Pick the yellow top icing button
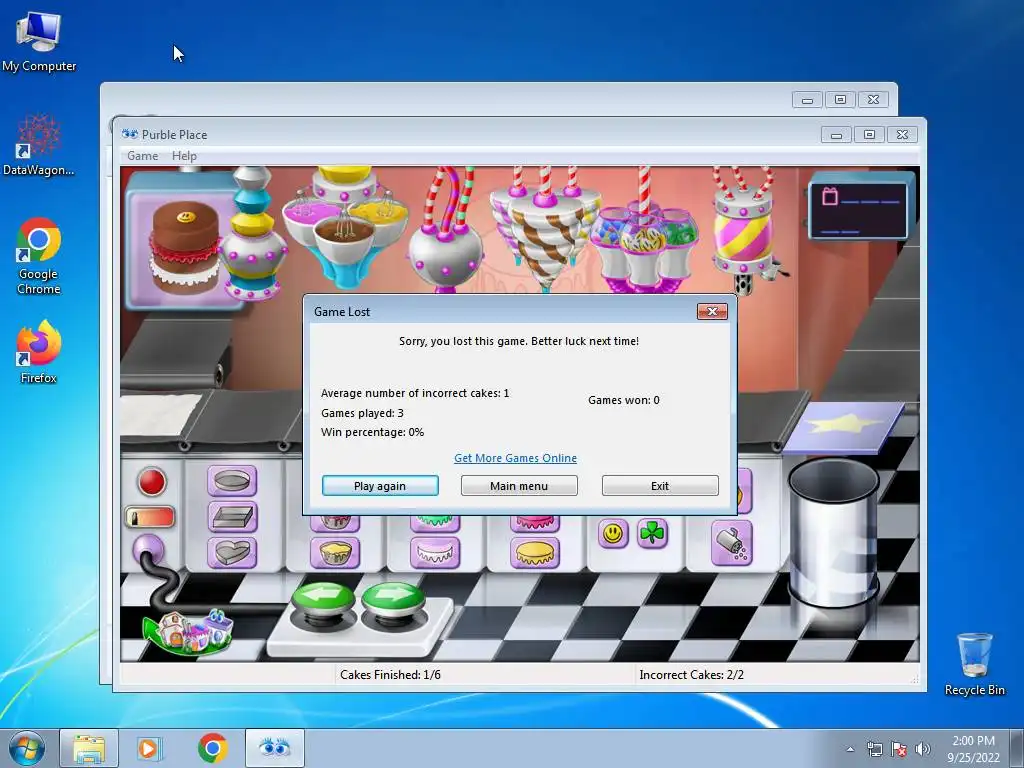 click(535, 553)
